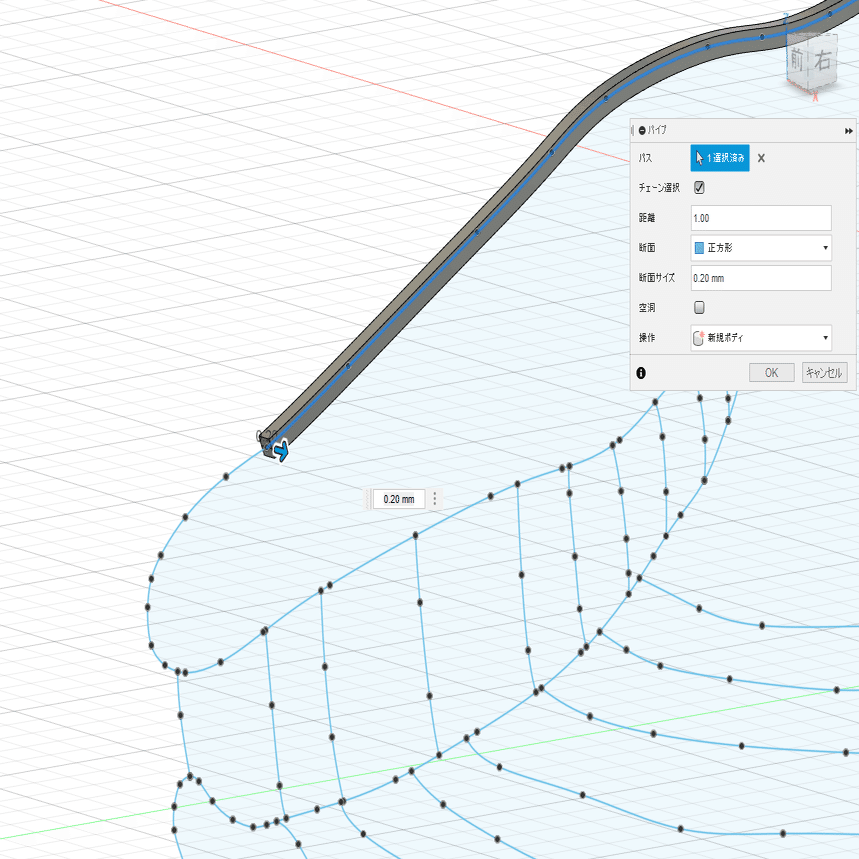Confirm the pipe with OK button

pos(771,373)
